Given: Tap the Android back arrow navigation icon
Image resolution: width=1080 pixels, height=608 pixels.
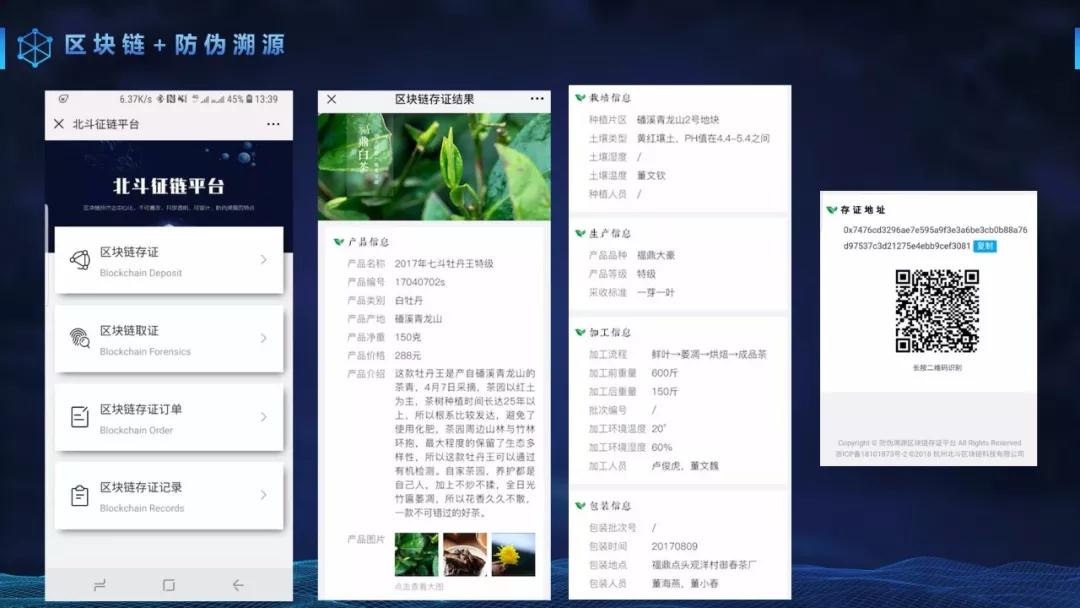Looking at the screenshot, I should pyautogui.click(x=238, y=585).
